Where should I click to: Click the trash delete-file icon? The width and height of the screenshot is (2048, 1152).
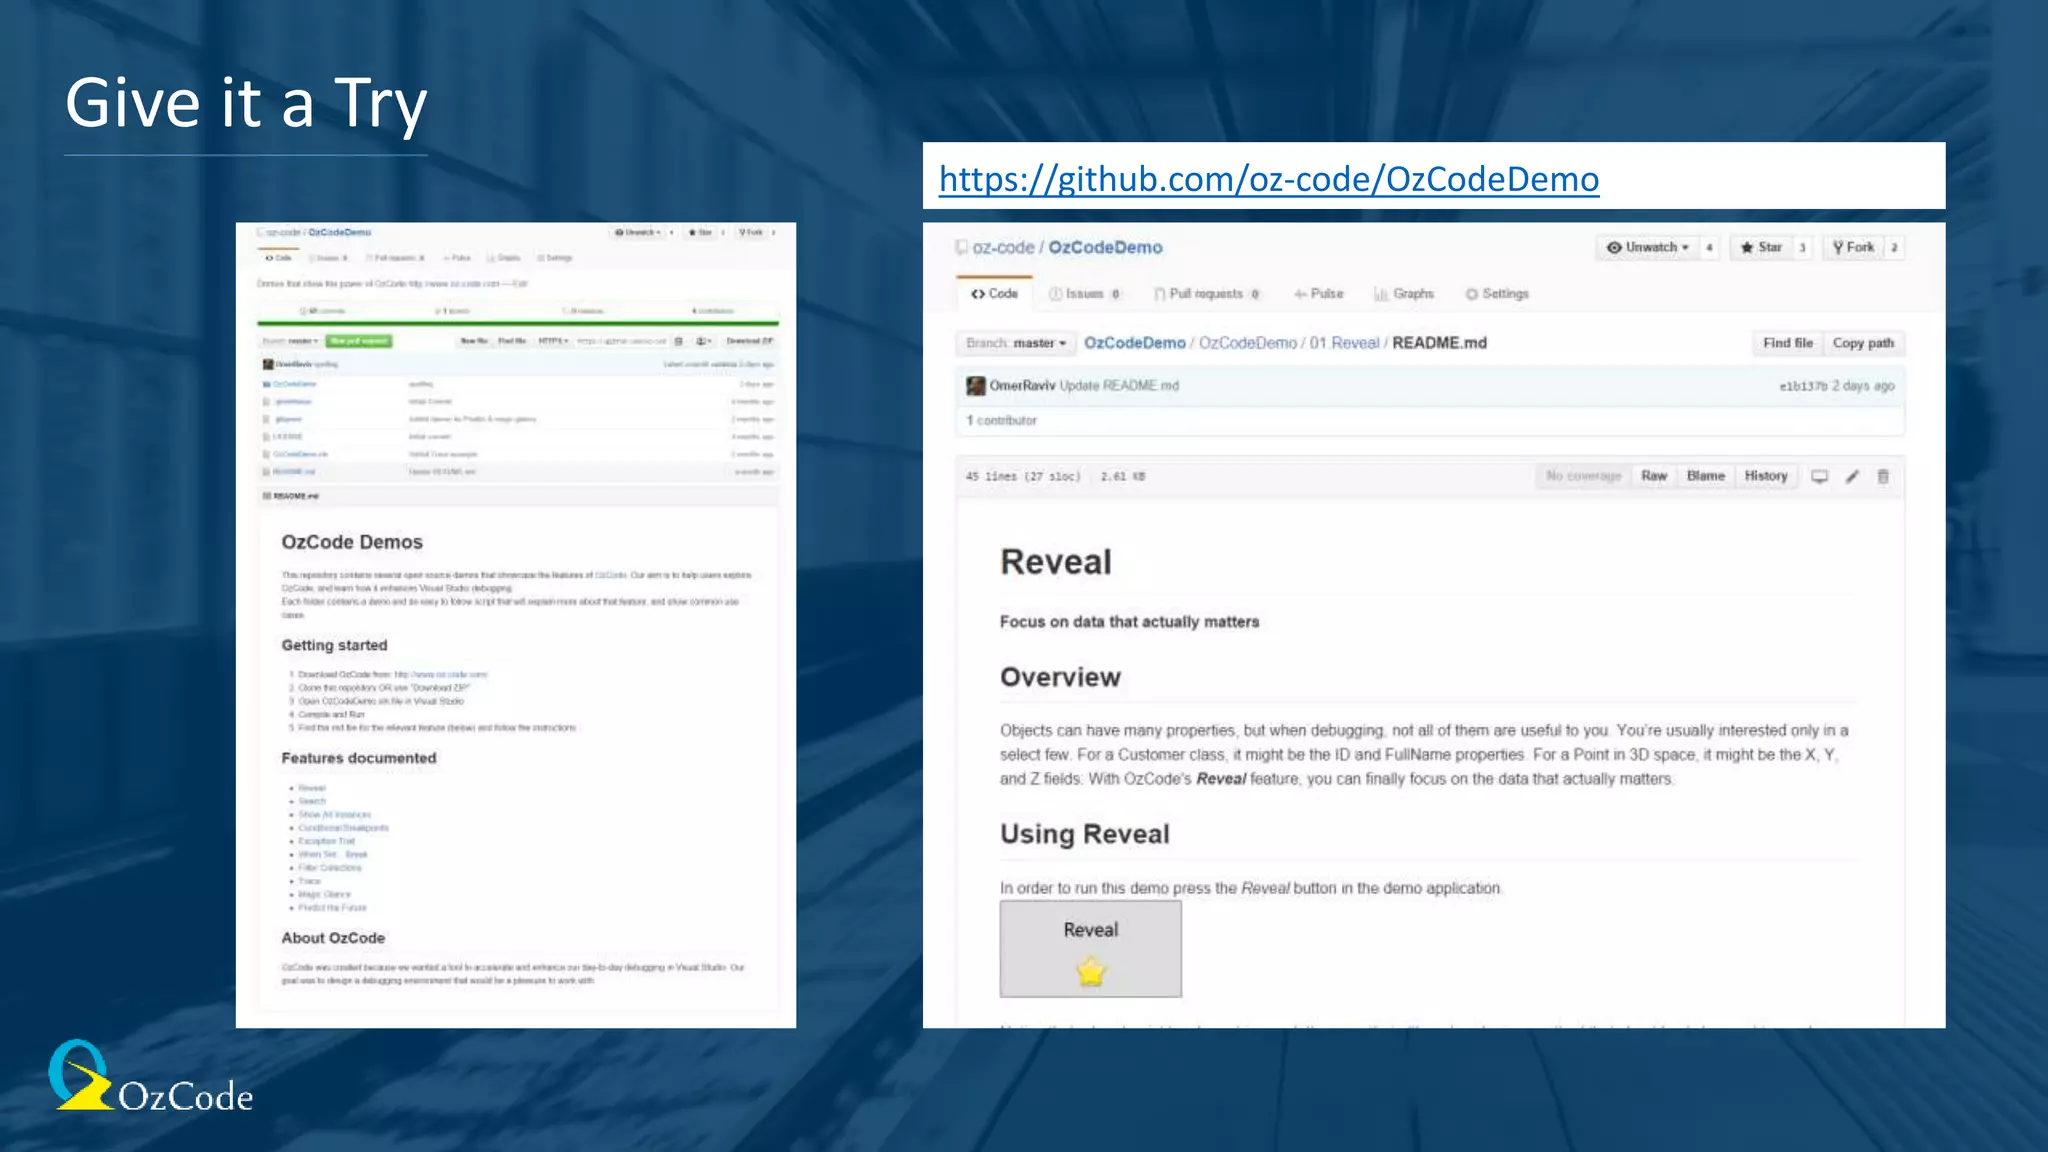click(x=1883, y=477)
